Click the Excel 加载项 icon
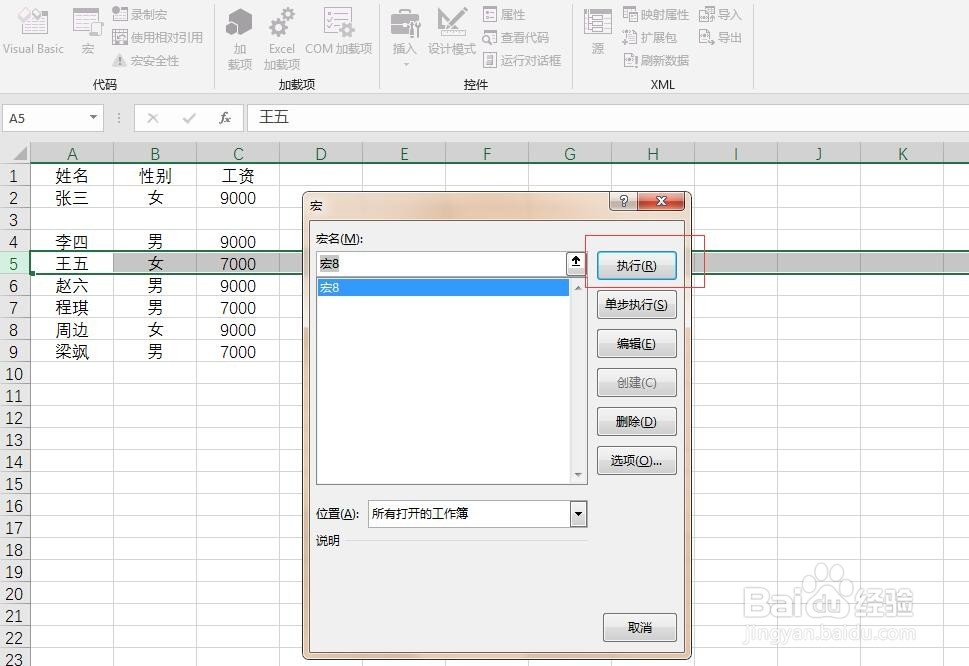Viewport: 969px width, 666px height. coord(281,35)
